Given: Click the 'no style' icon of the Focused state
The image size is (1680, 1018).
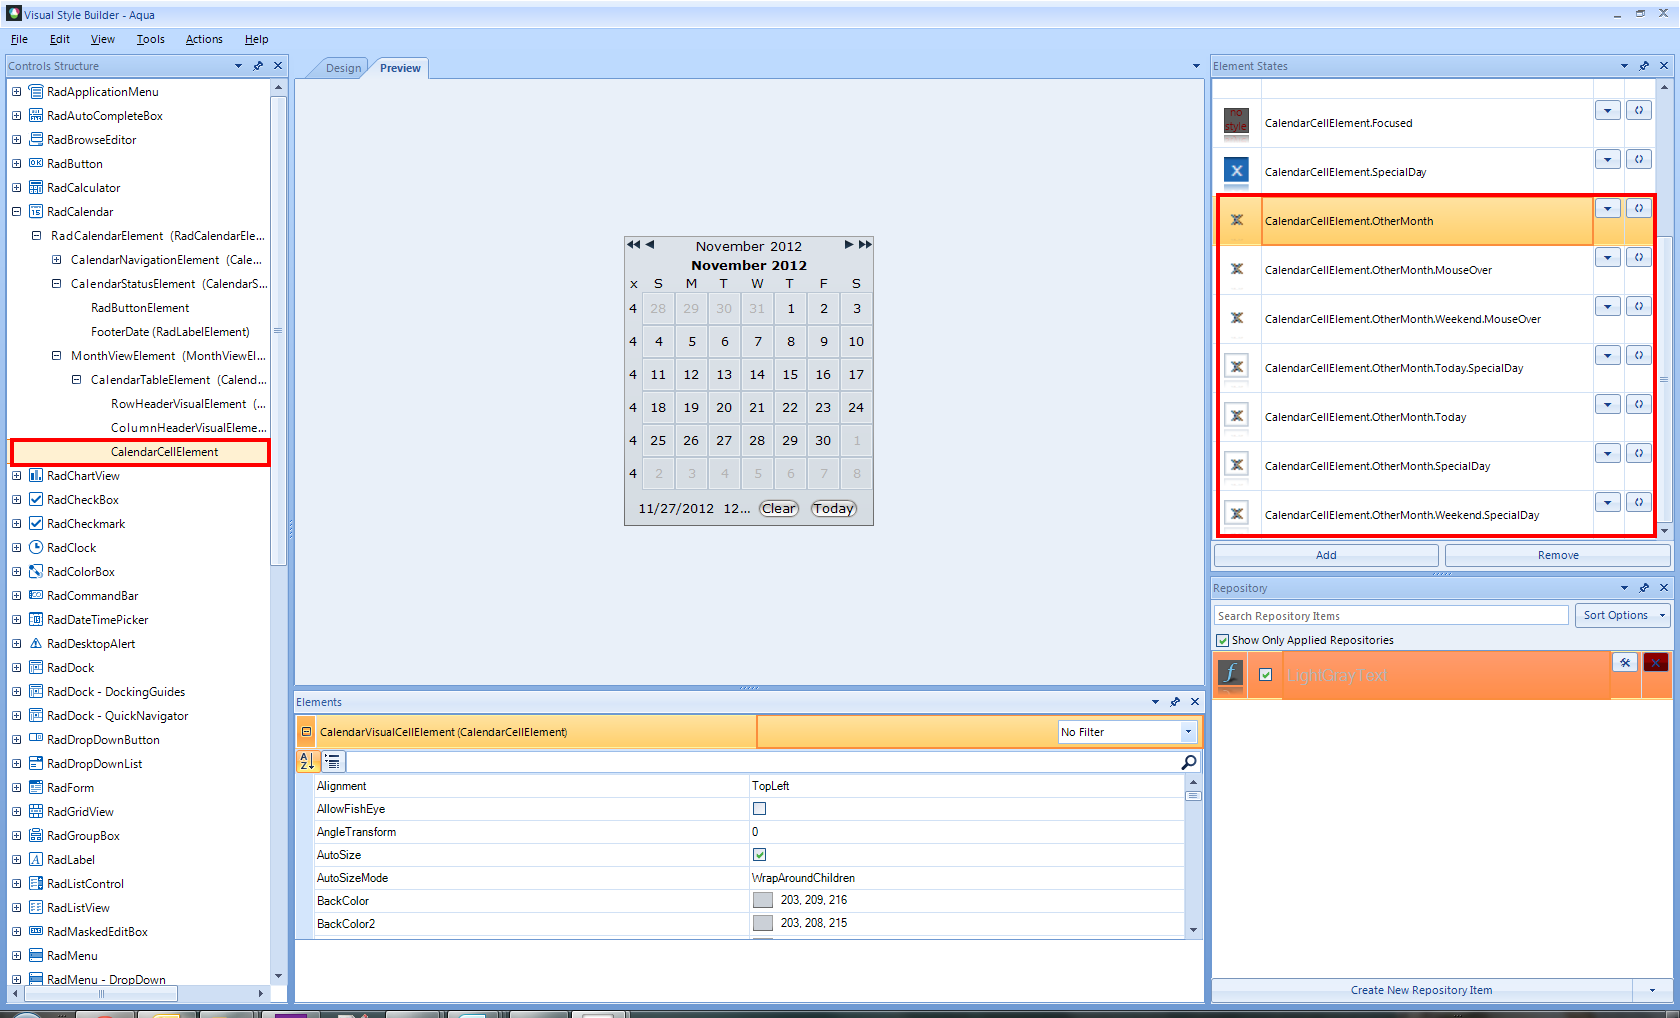Looking at the screenshot, I should click(1237, 122).
